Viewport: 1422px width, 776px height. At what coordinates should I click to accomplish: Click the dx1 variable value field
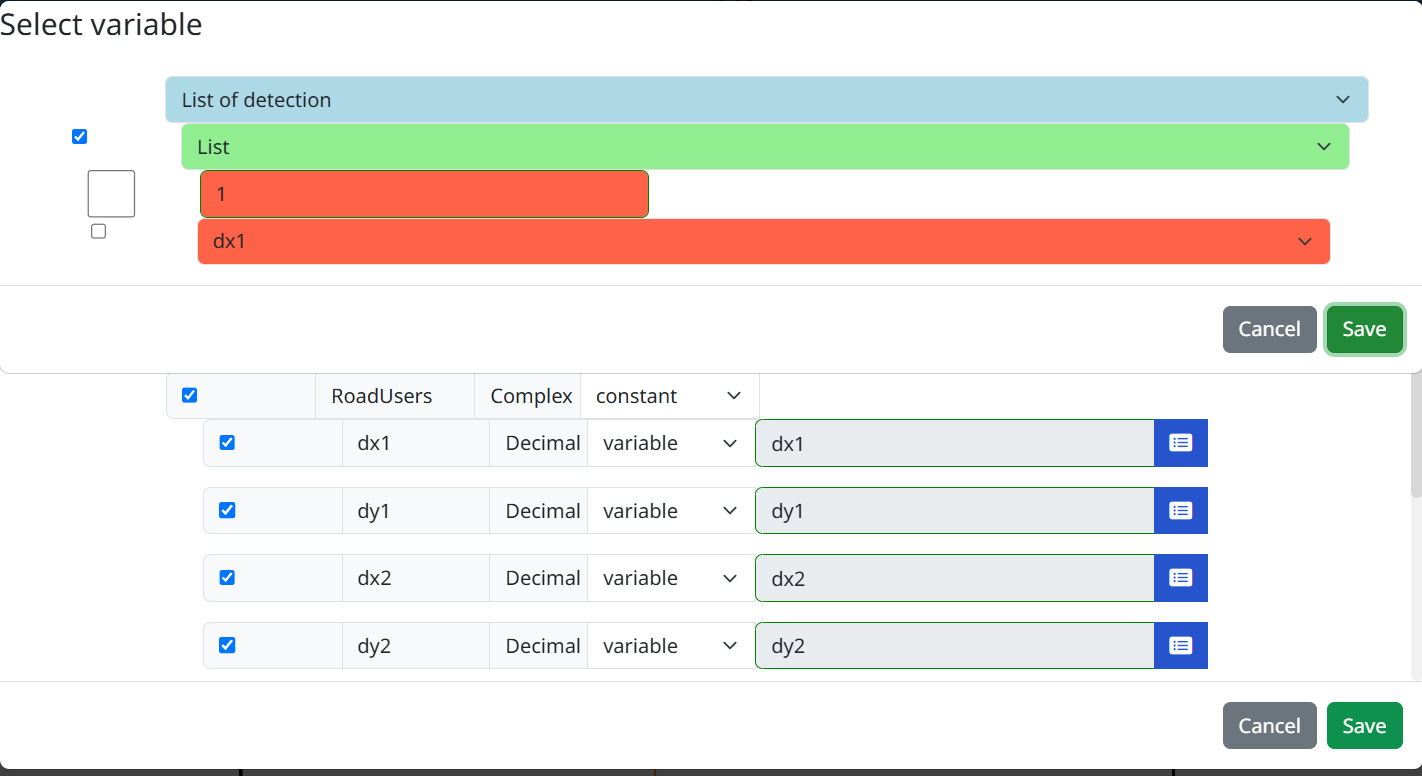tap(955, 443)
